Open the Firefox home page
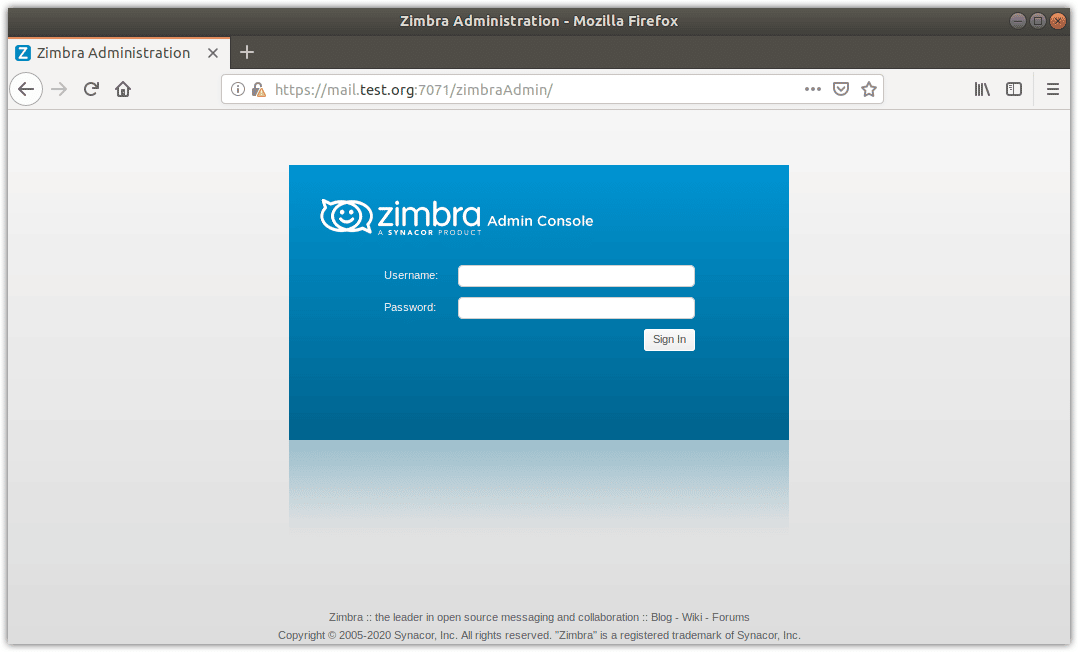 (123, 89)
